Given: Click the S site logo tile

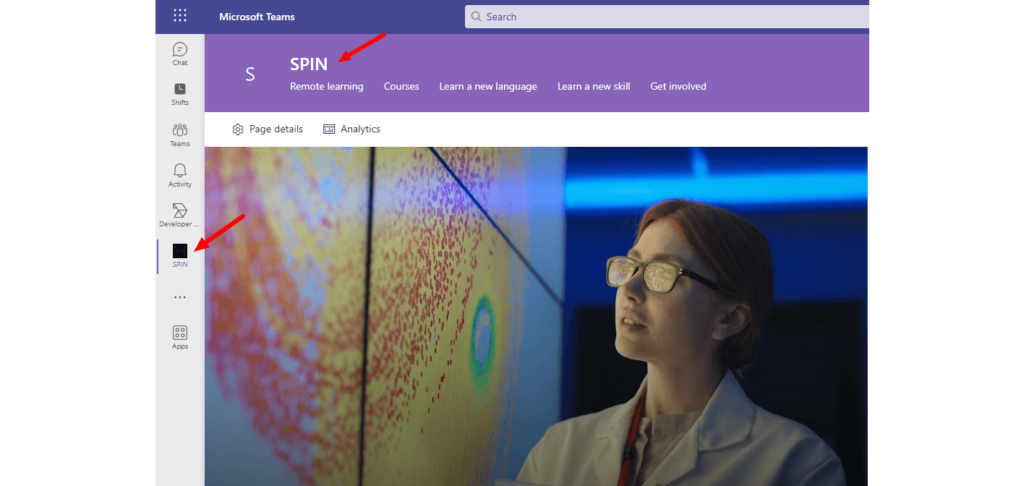Looking at the screenshot, I should (250, 74).
